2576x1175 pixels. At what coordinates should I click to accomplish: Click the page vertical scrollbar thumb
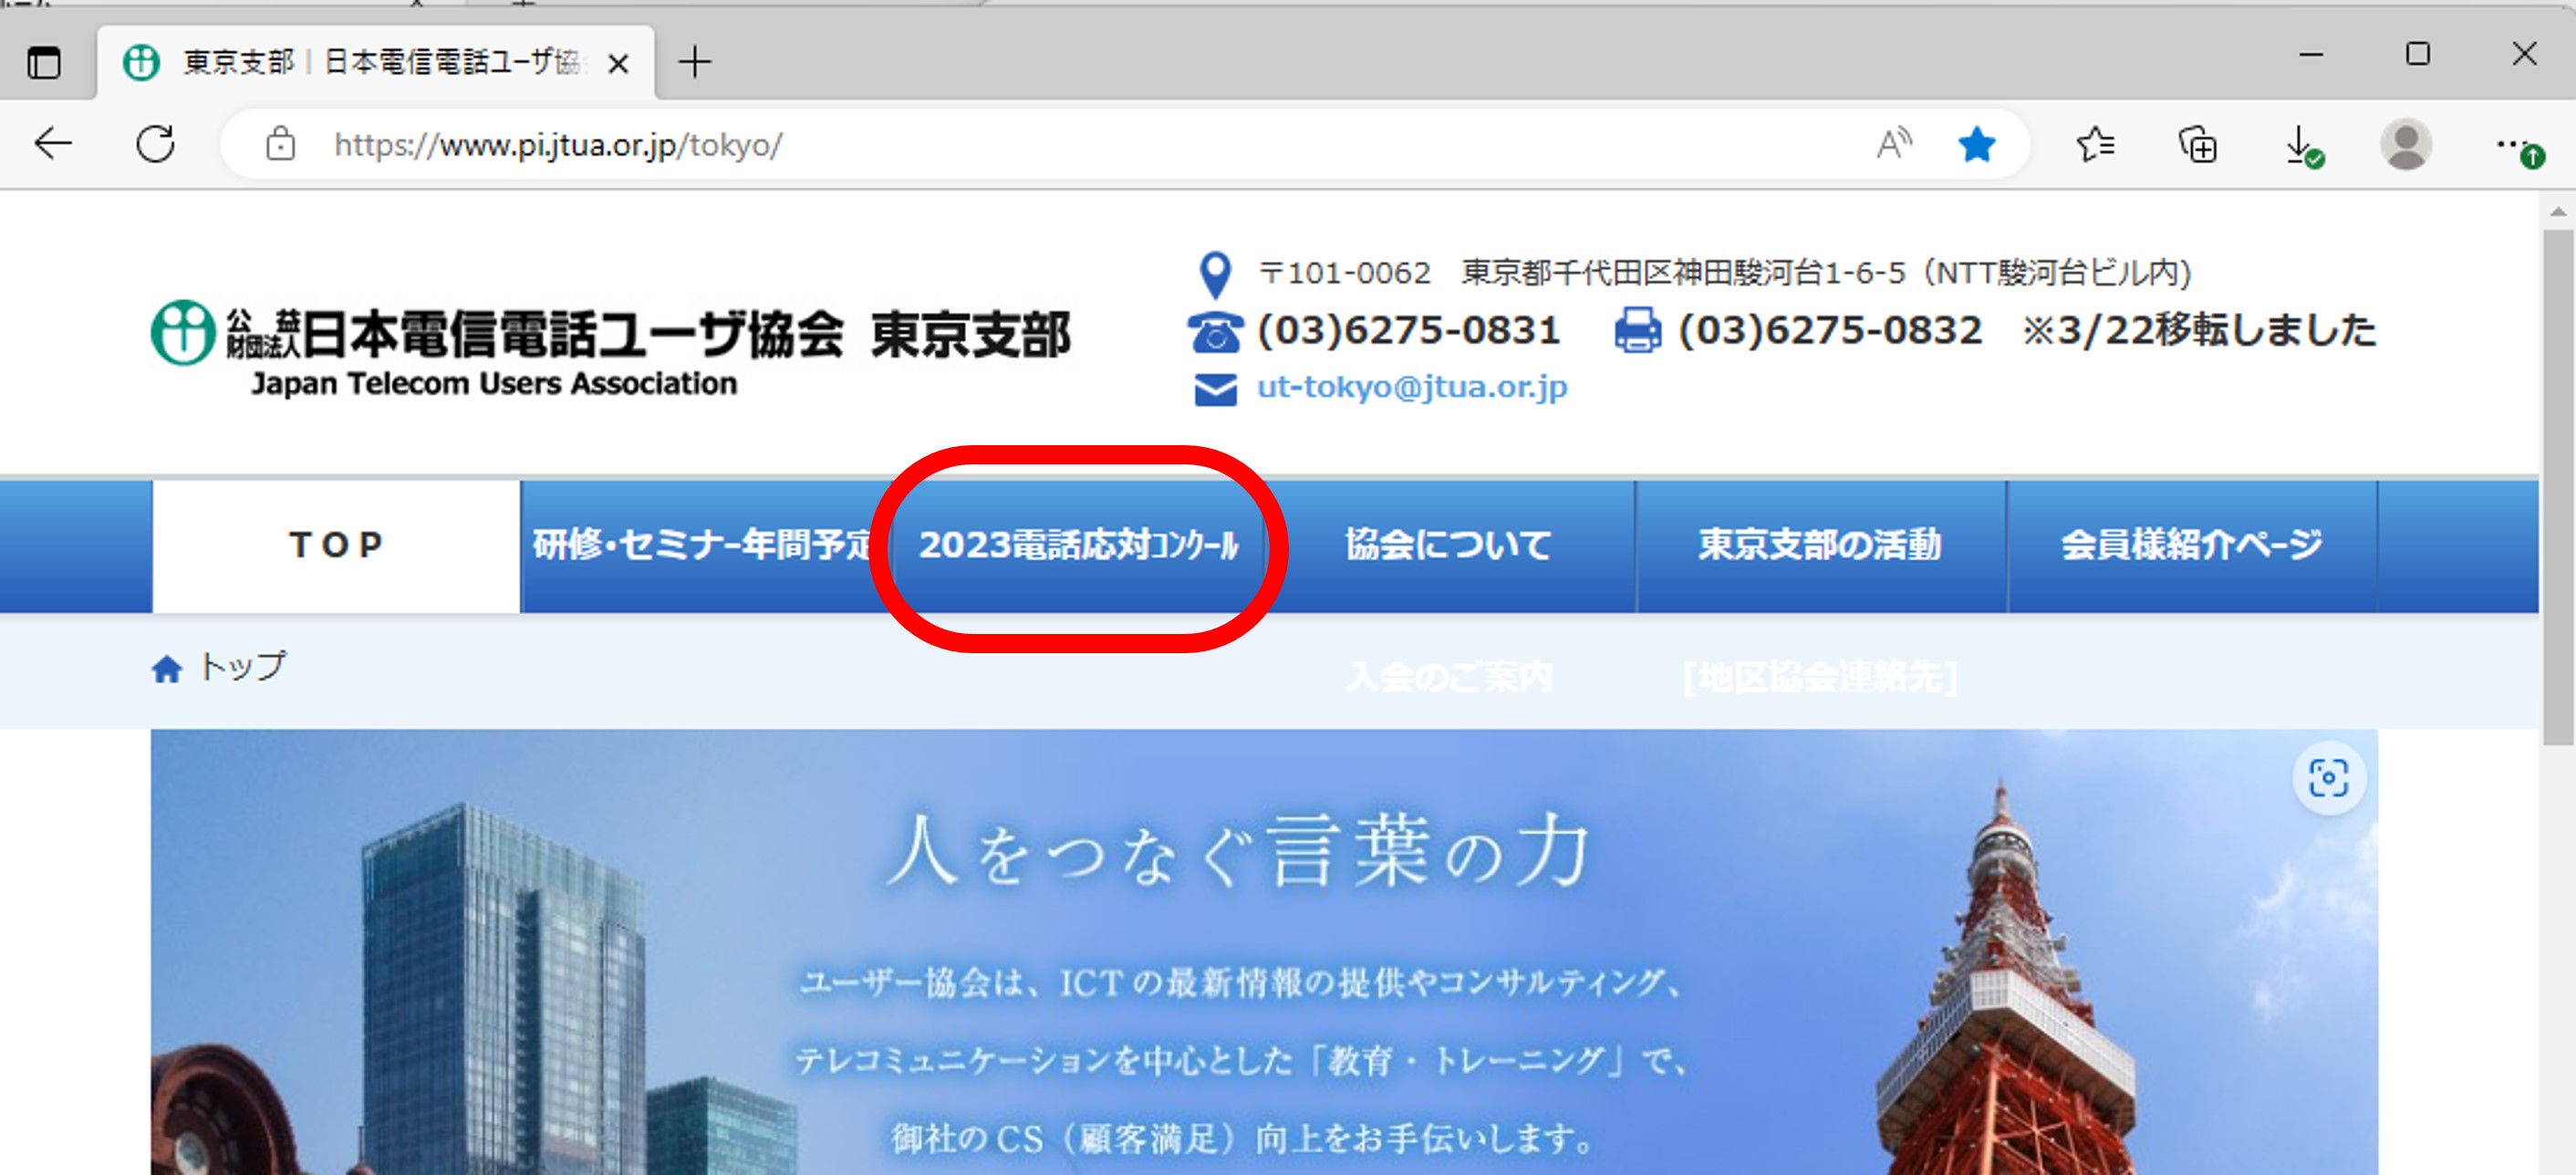(2558, 487)
